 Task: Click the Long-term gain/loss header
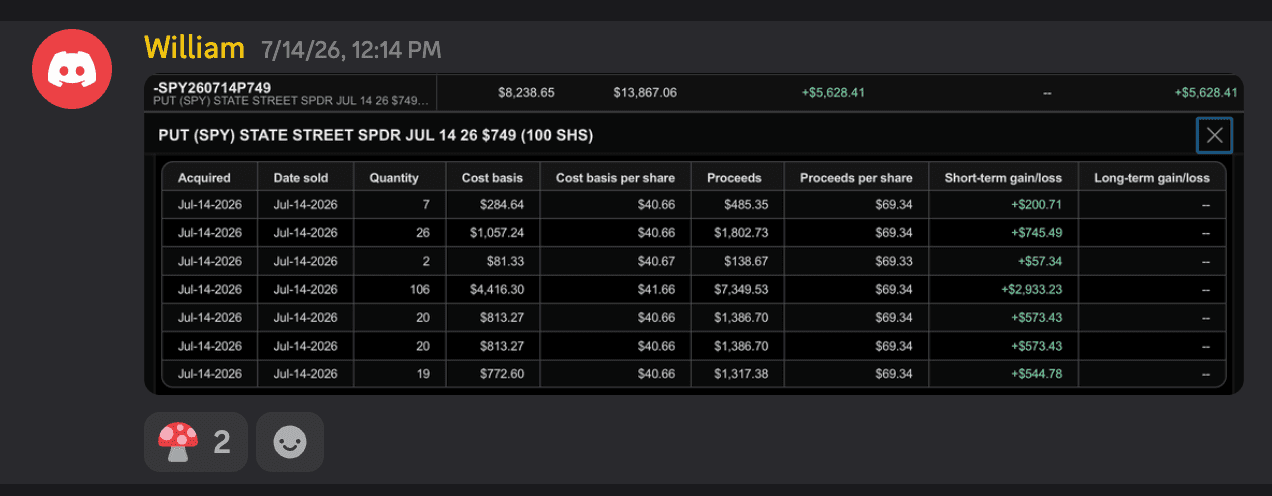(1152, 178)
